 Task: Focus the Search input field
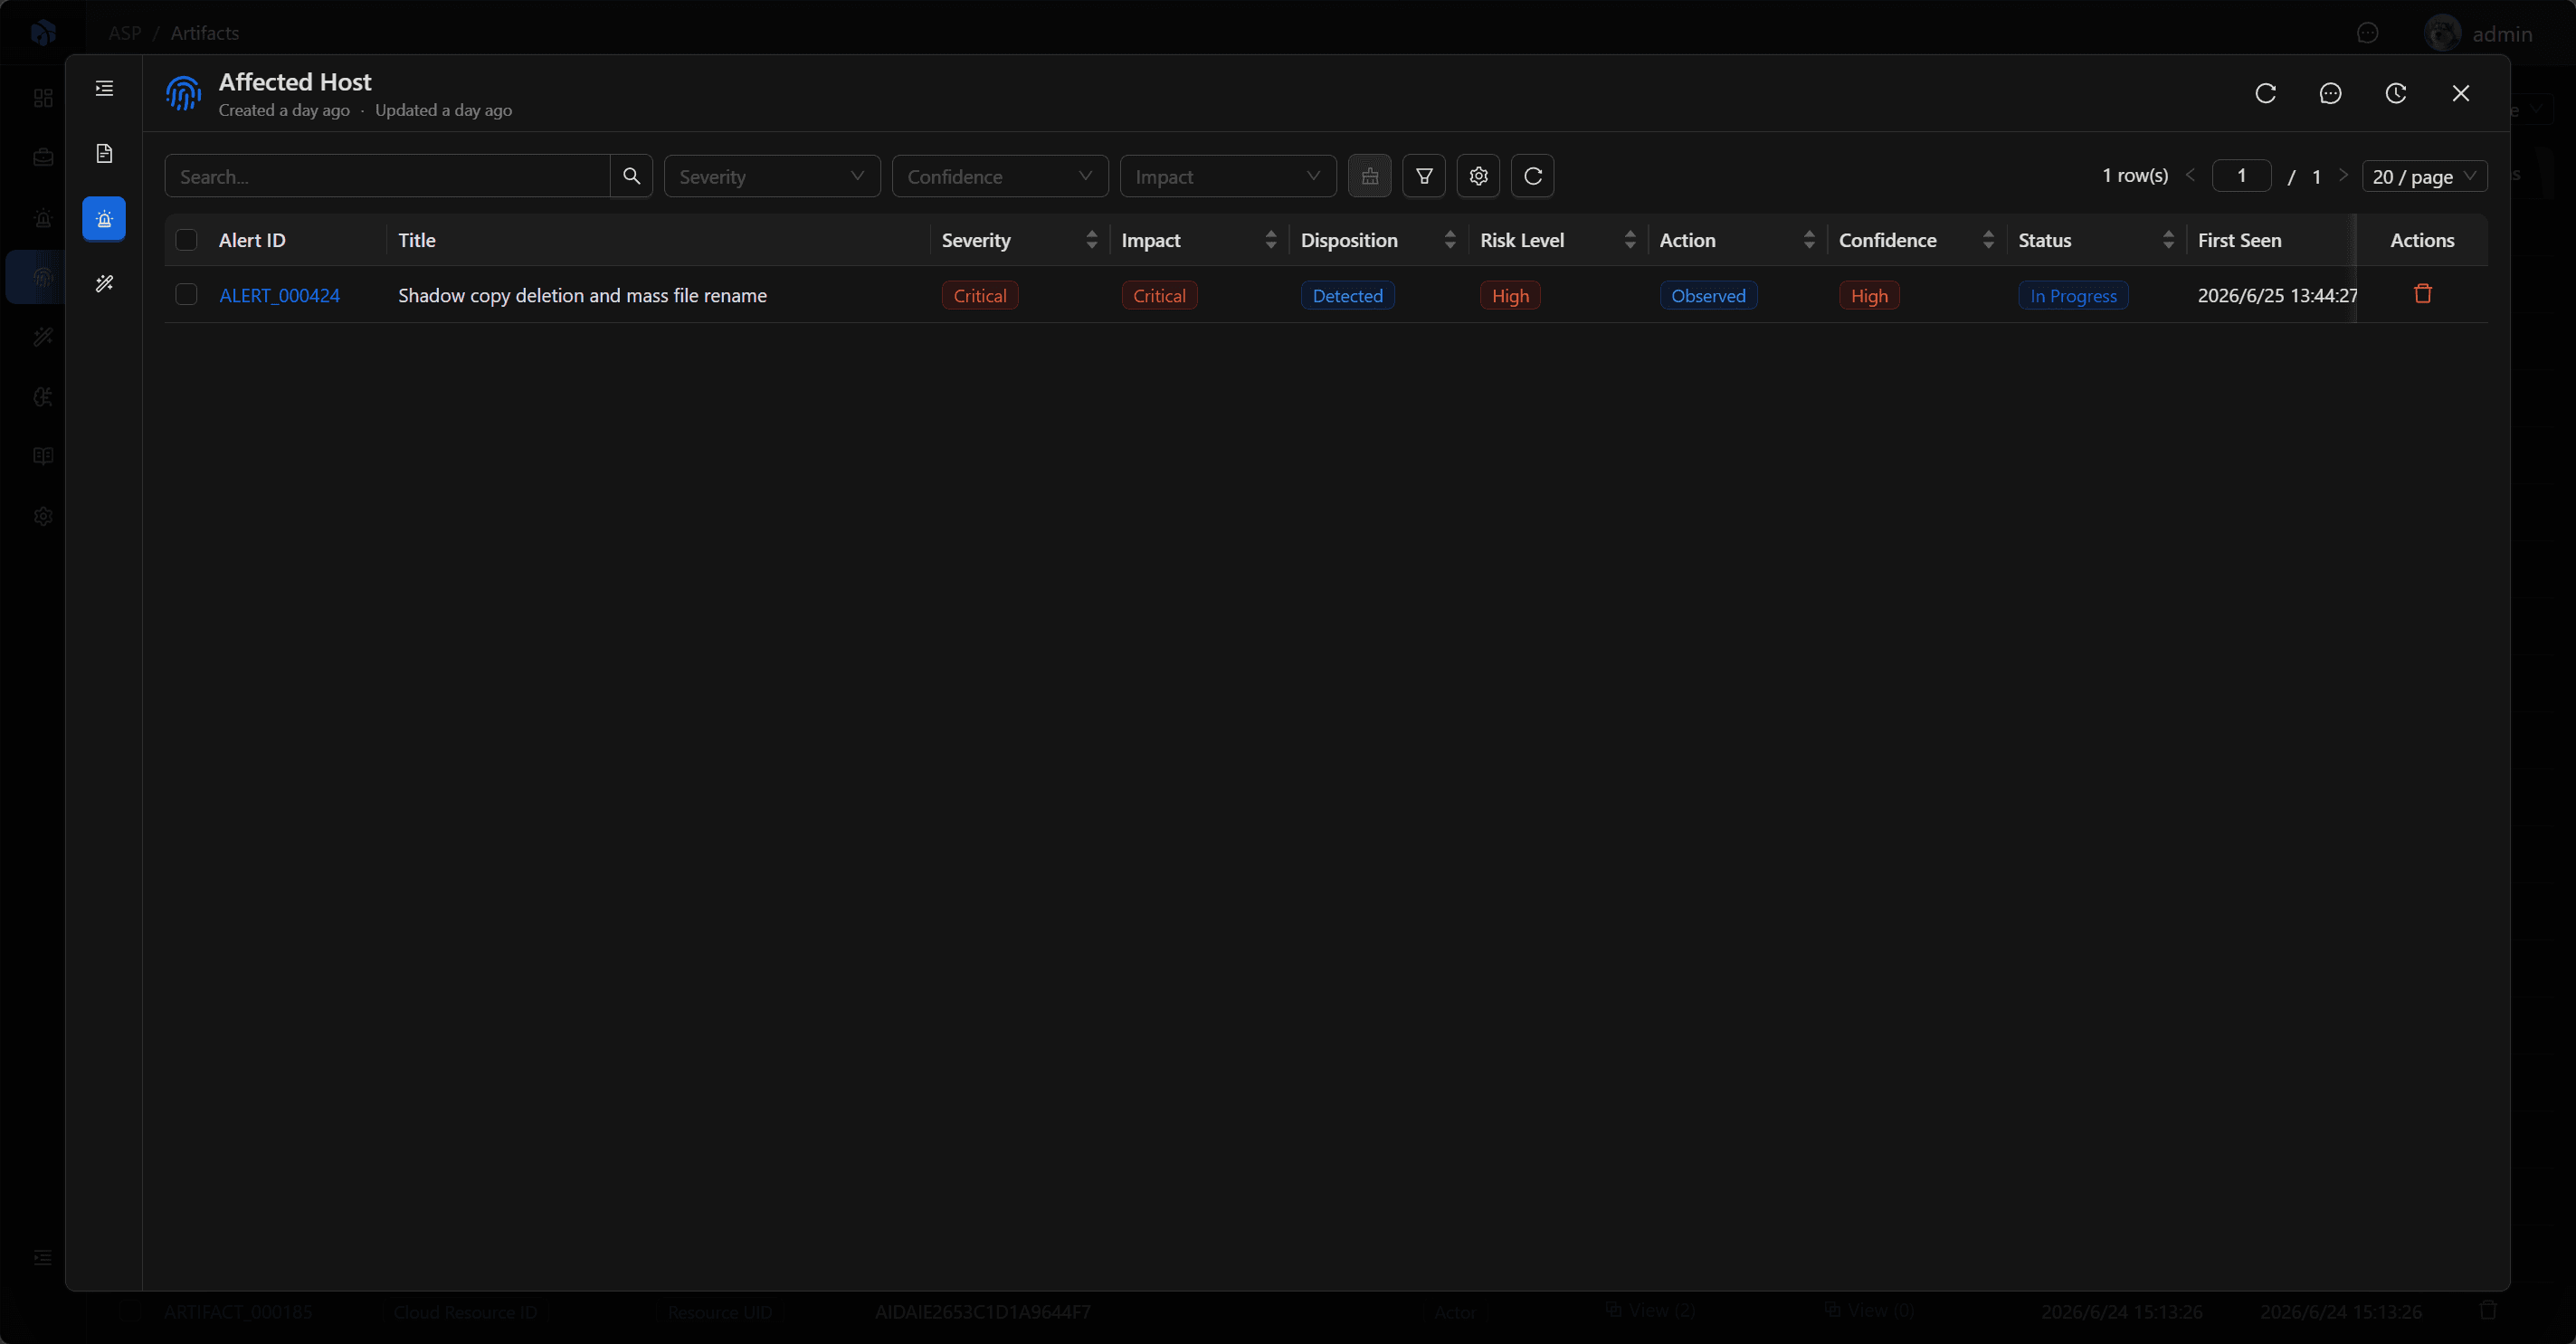(388, 176)
